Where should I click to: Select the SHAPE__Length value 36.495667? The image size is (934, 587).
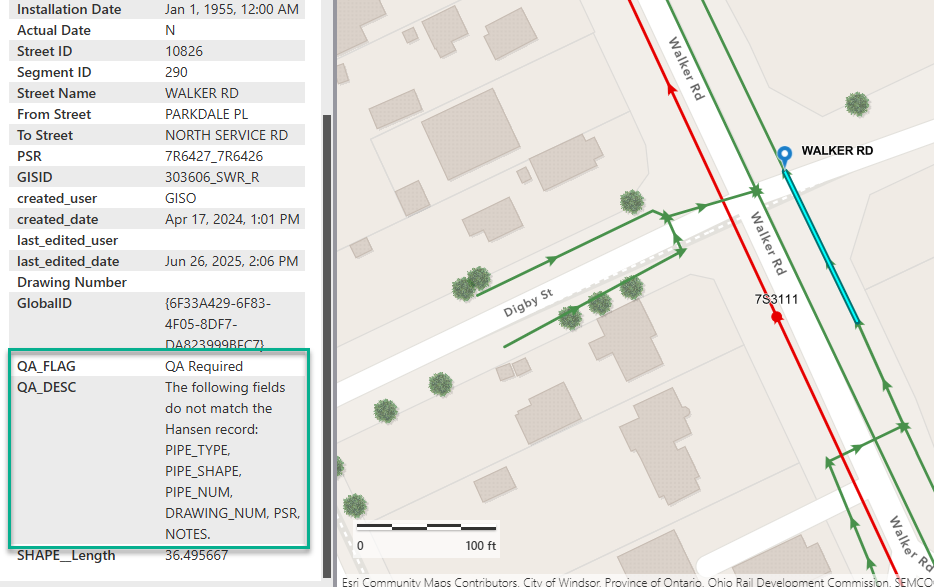pyautogui.click(x=196, y=555)
